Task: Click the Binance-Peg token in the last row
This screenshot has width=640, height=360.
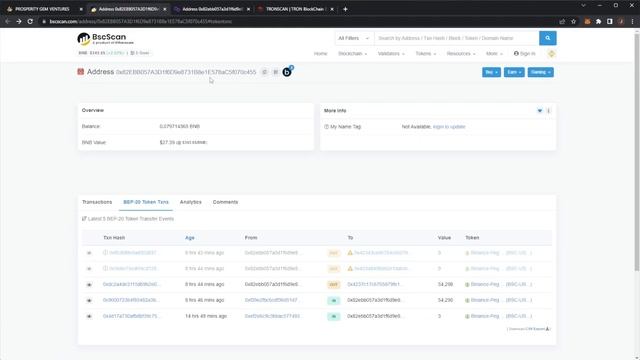Action: tap(498, 316)
